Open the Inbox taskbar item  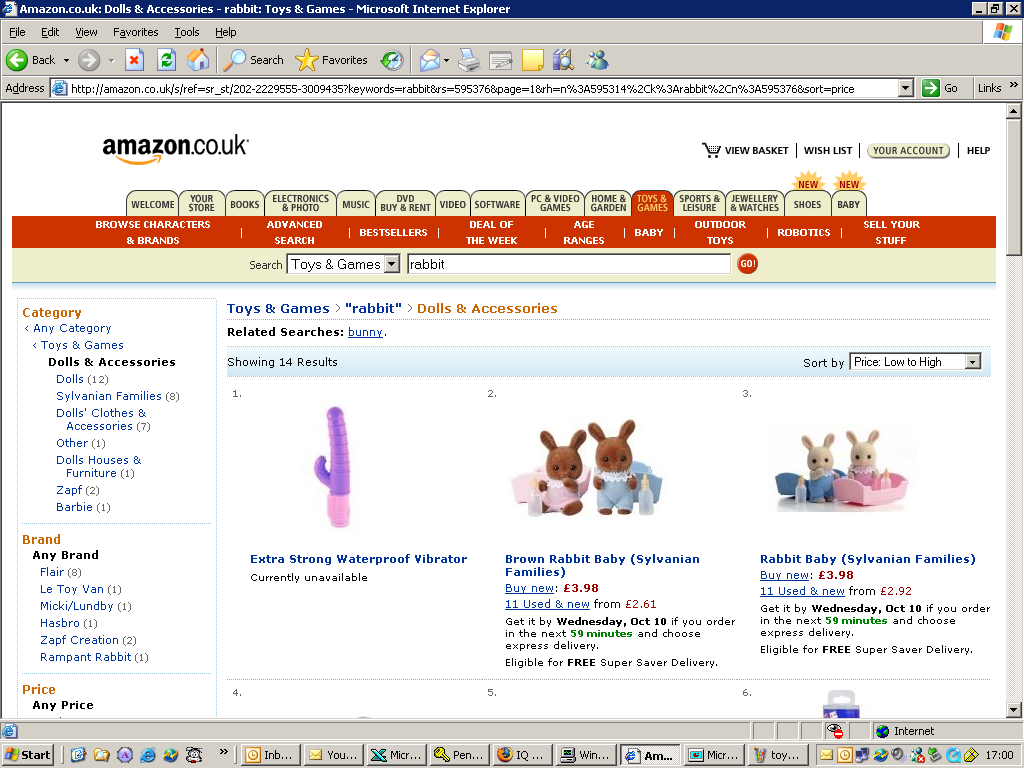pos(271,755)
